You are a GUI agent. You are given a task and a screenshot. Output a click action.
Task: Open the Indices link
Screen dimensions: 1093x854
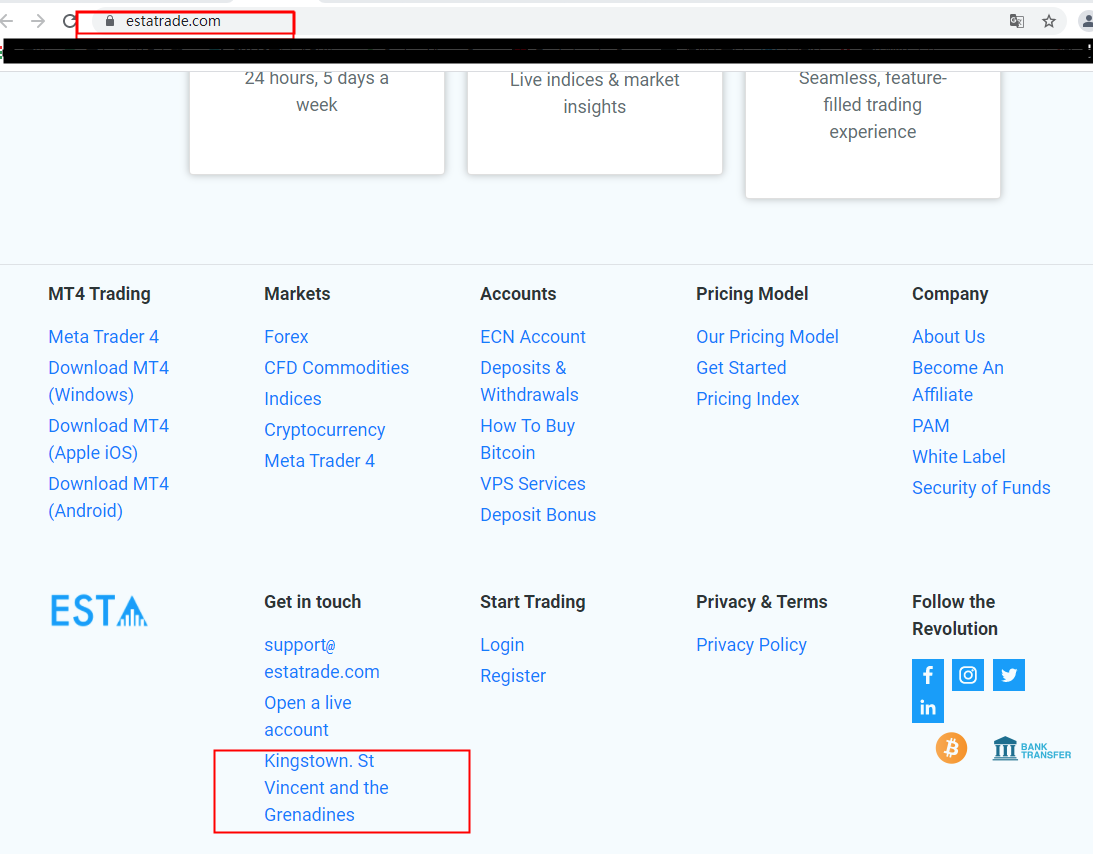tap(292, 399)
